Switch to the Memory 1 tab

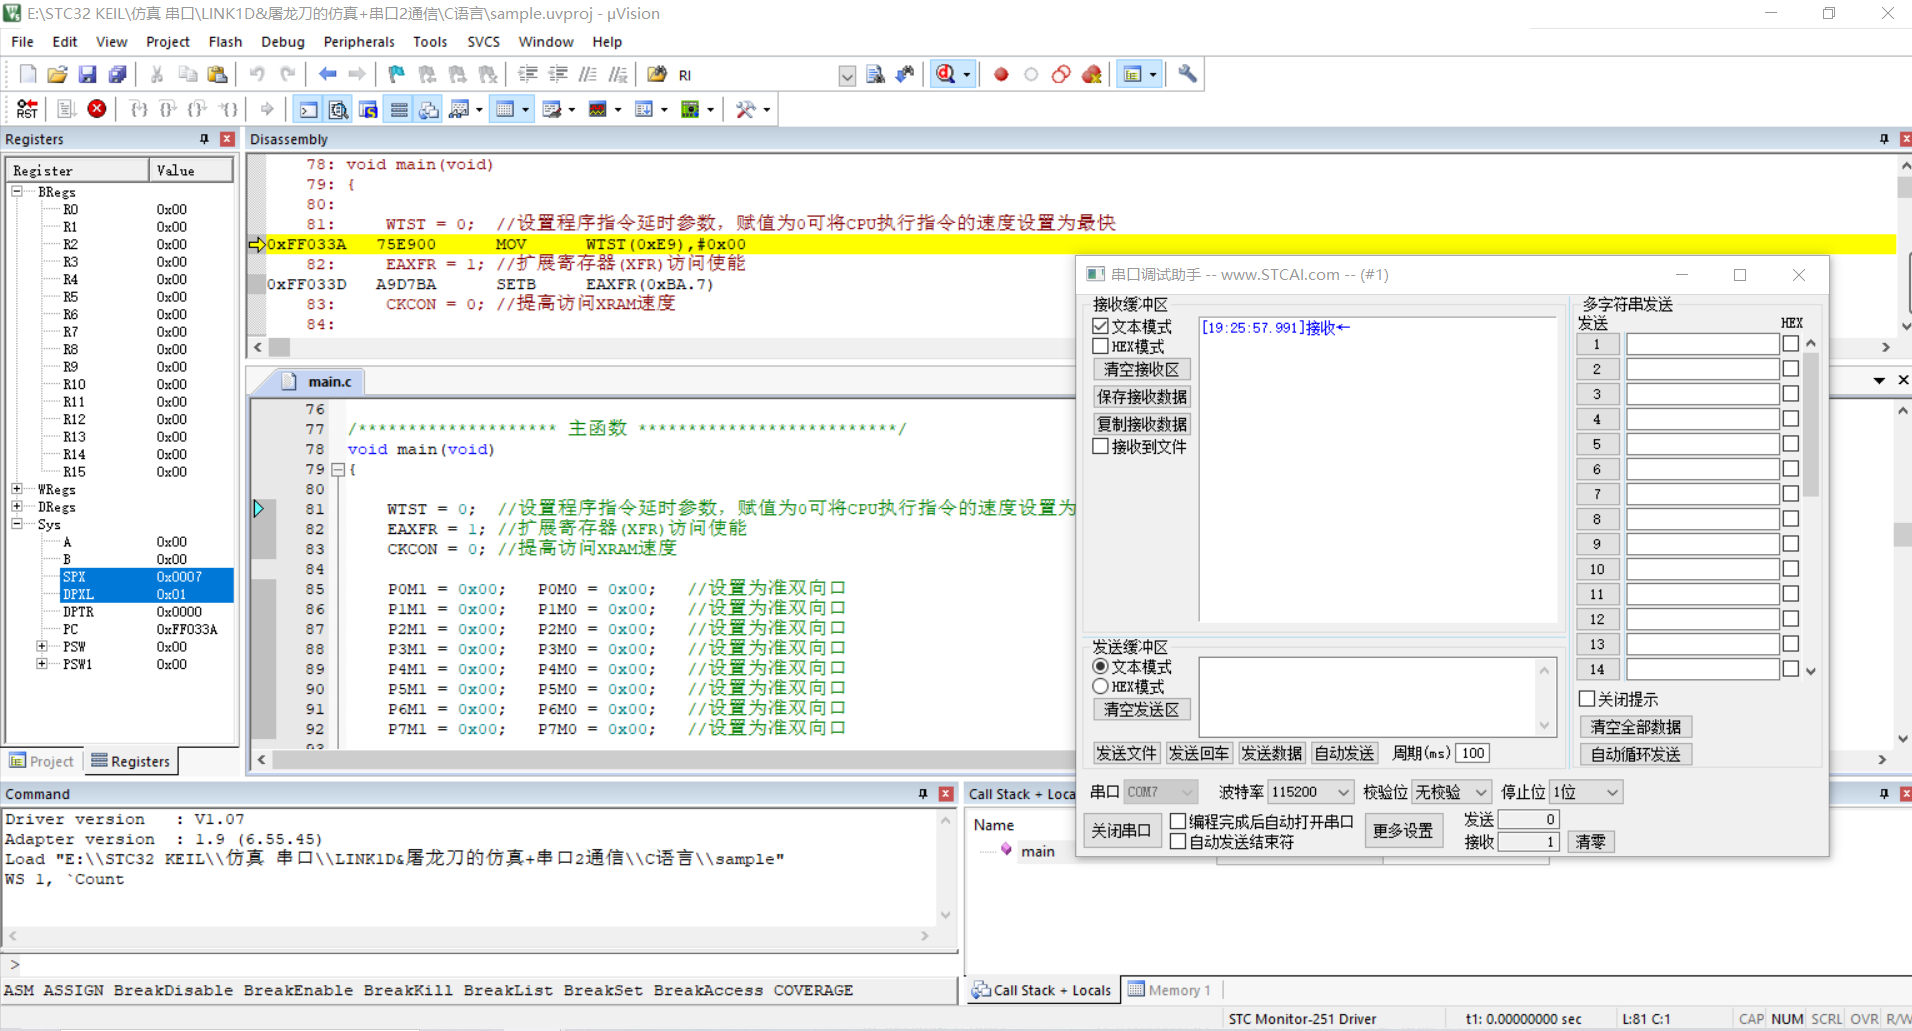(1170, 990)
